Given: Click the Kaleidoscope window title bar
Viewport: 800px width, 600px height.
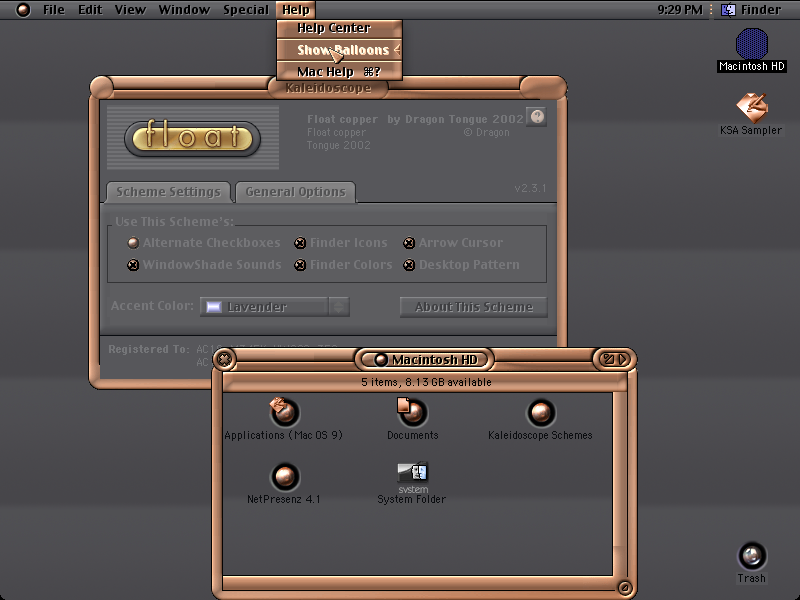Looking at the screenshot, I should coord(328,88).
